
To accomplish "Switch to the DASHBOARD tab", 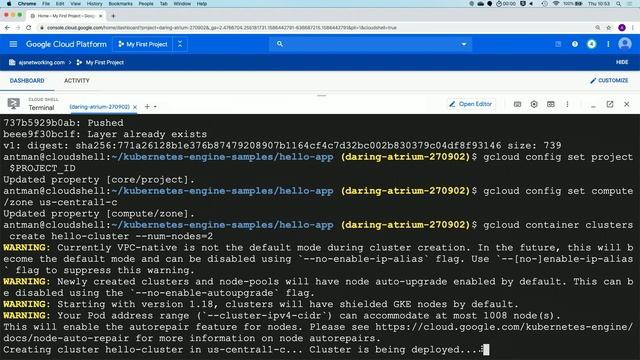I will pyautogui.click(x=27, y=81).
